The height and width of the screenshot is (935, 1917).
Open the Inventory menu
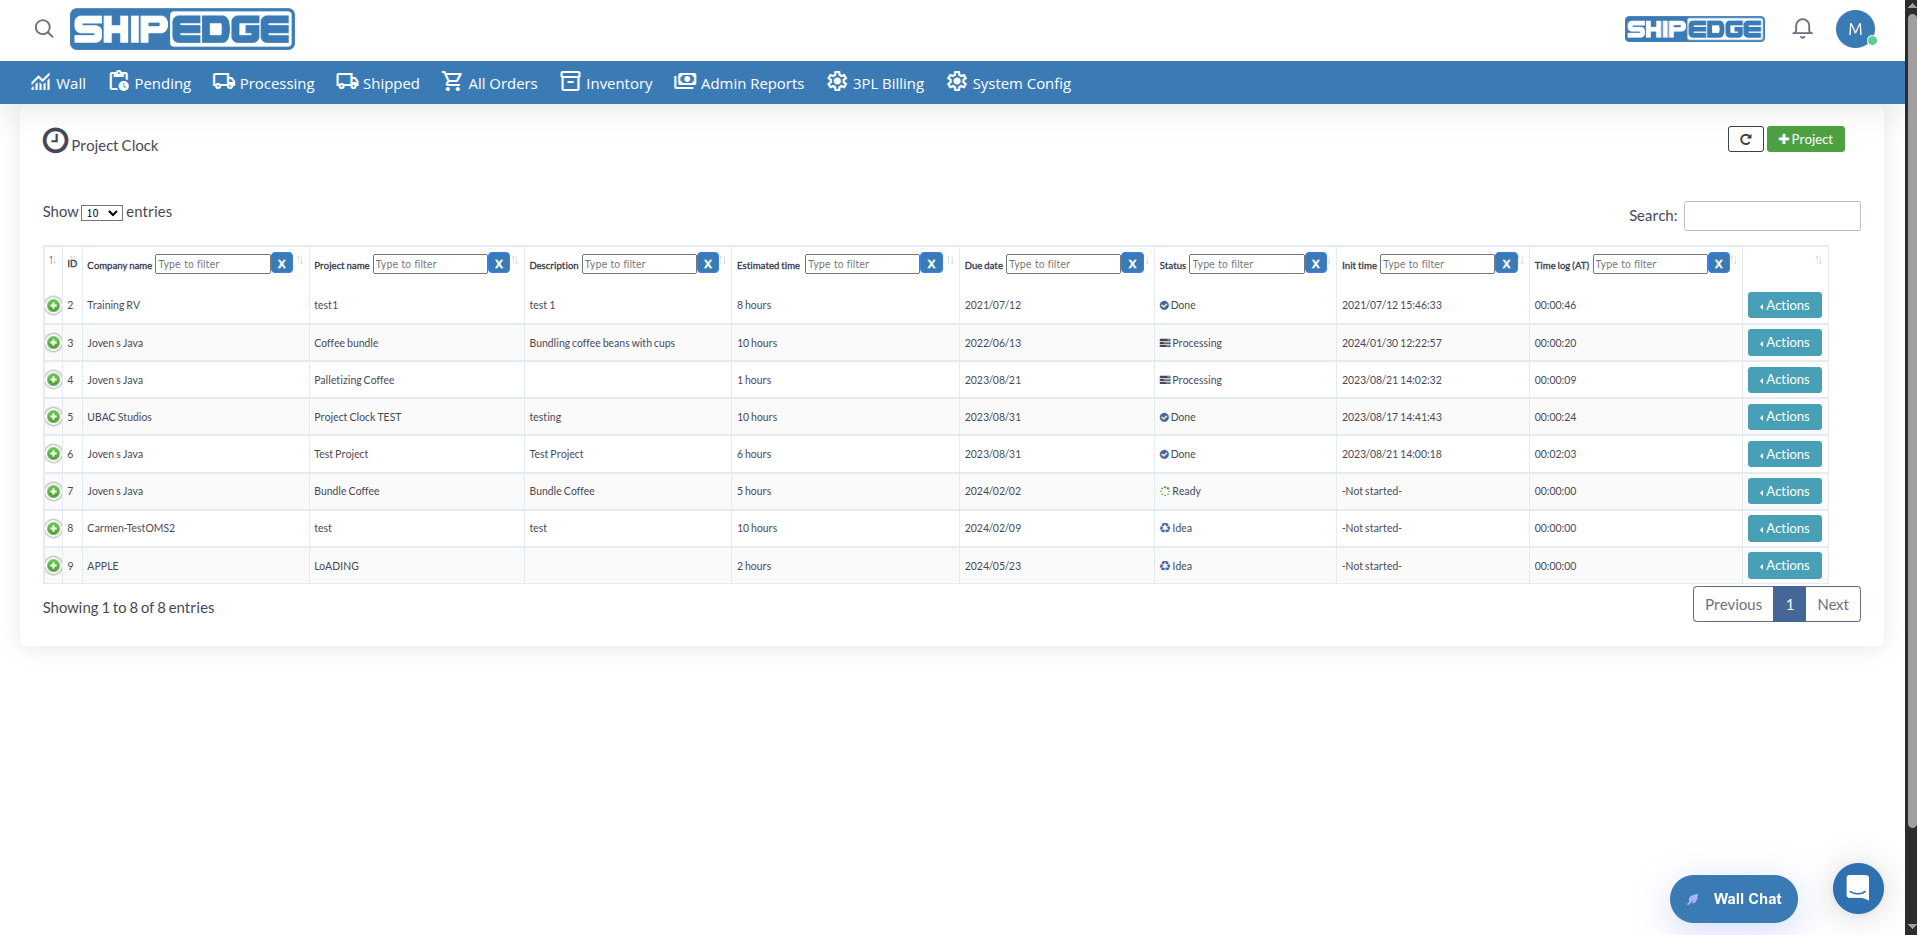tap(606, 83)
